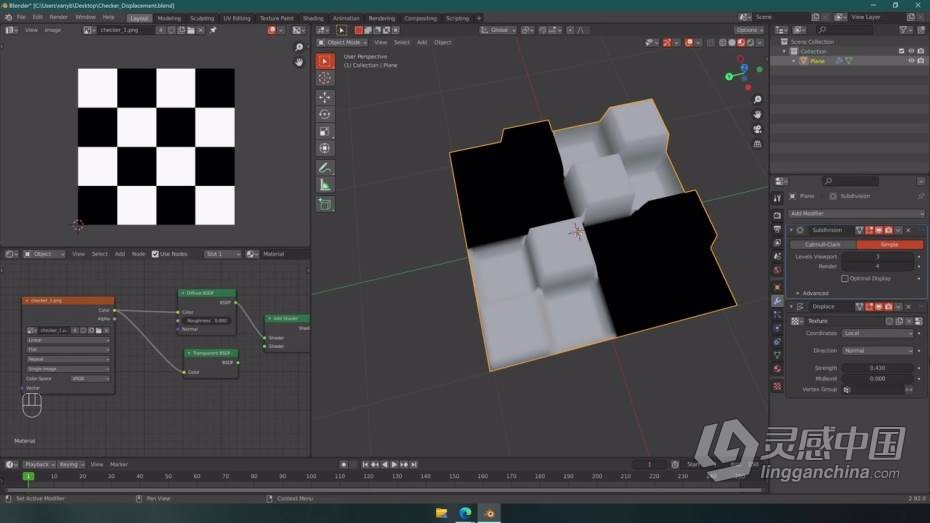Select the Transform tool
Image resolution: width=930 pixels, height=523 pixels.
tap(325, 148)
